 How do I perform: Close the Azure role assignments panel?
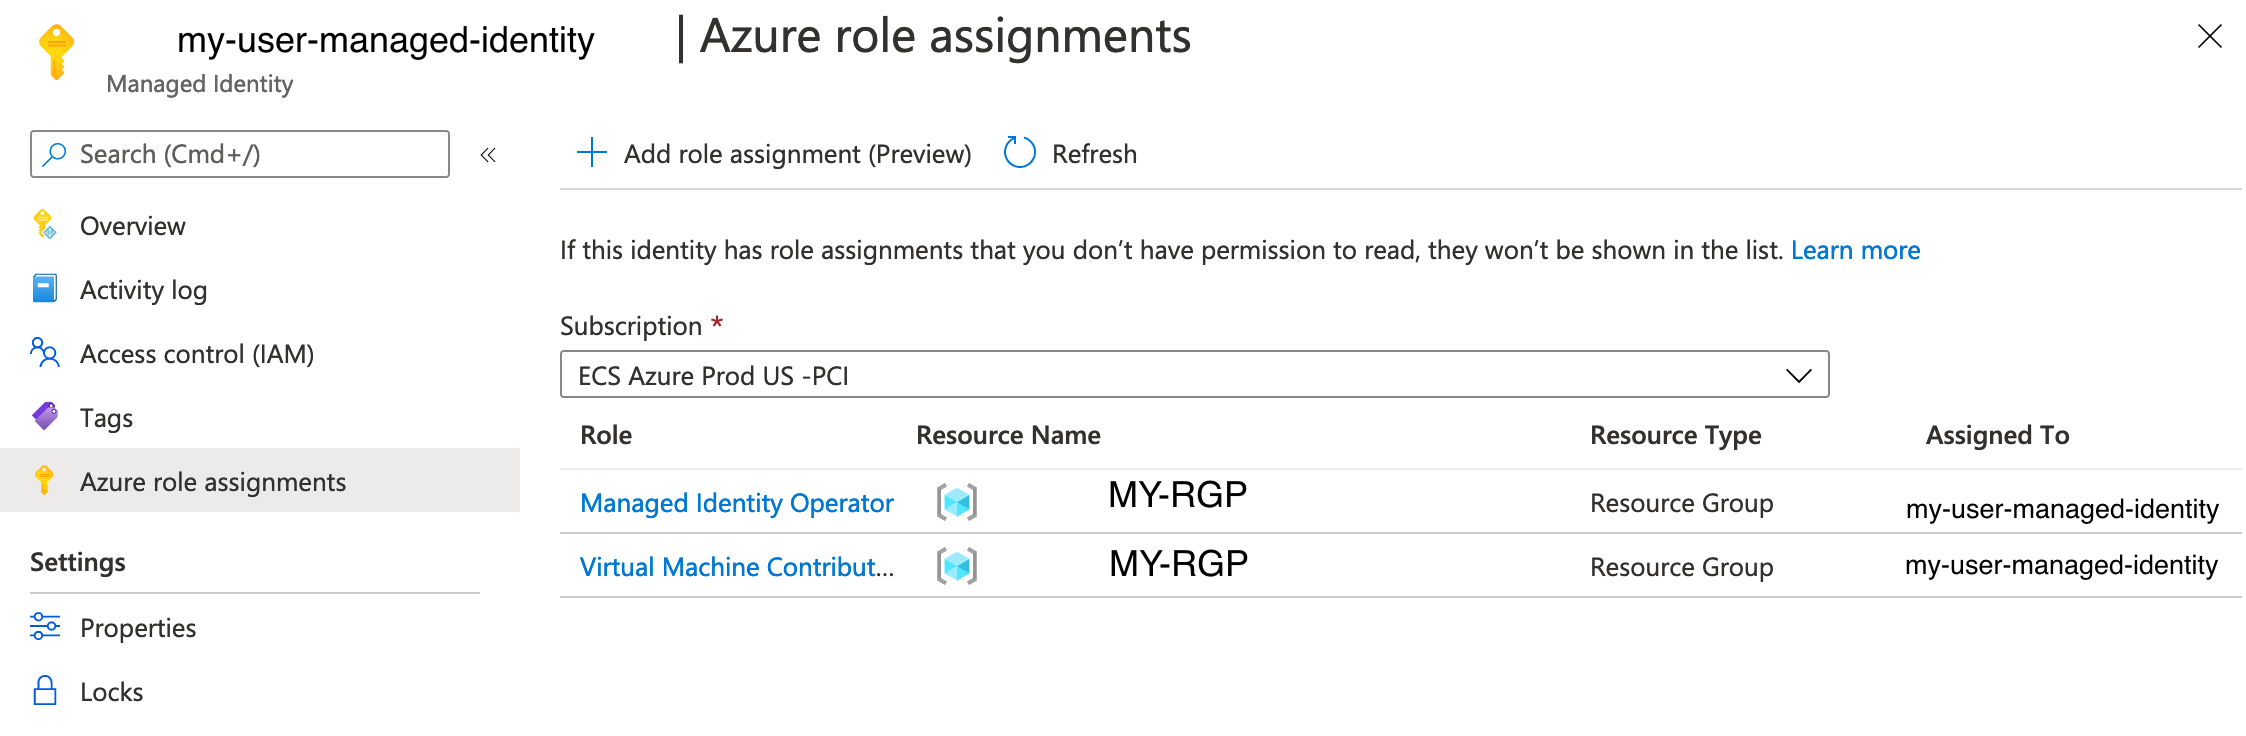pos(2209,37)
